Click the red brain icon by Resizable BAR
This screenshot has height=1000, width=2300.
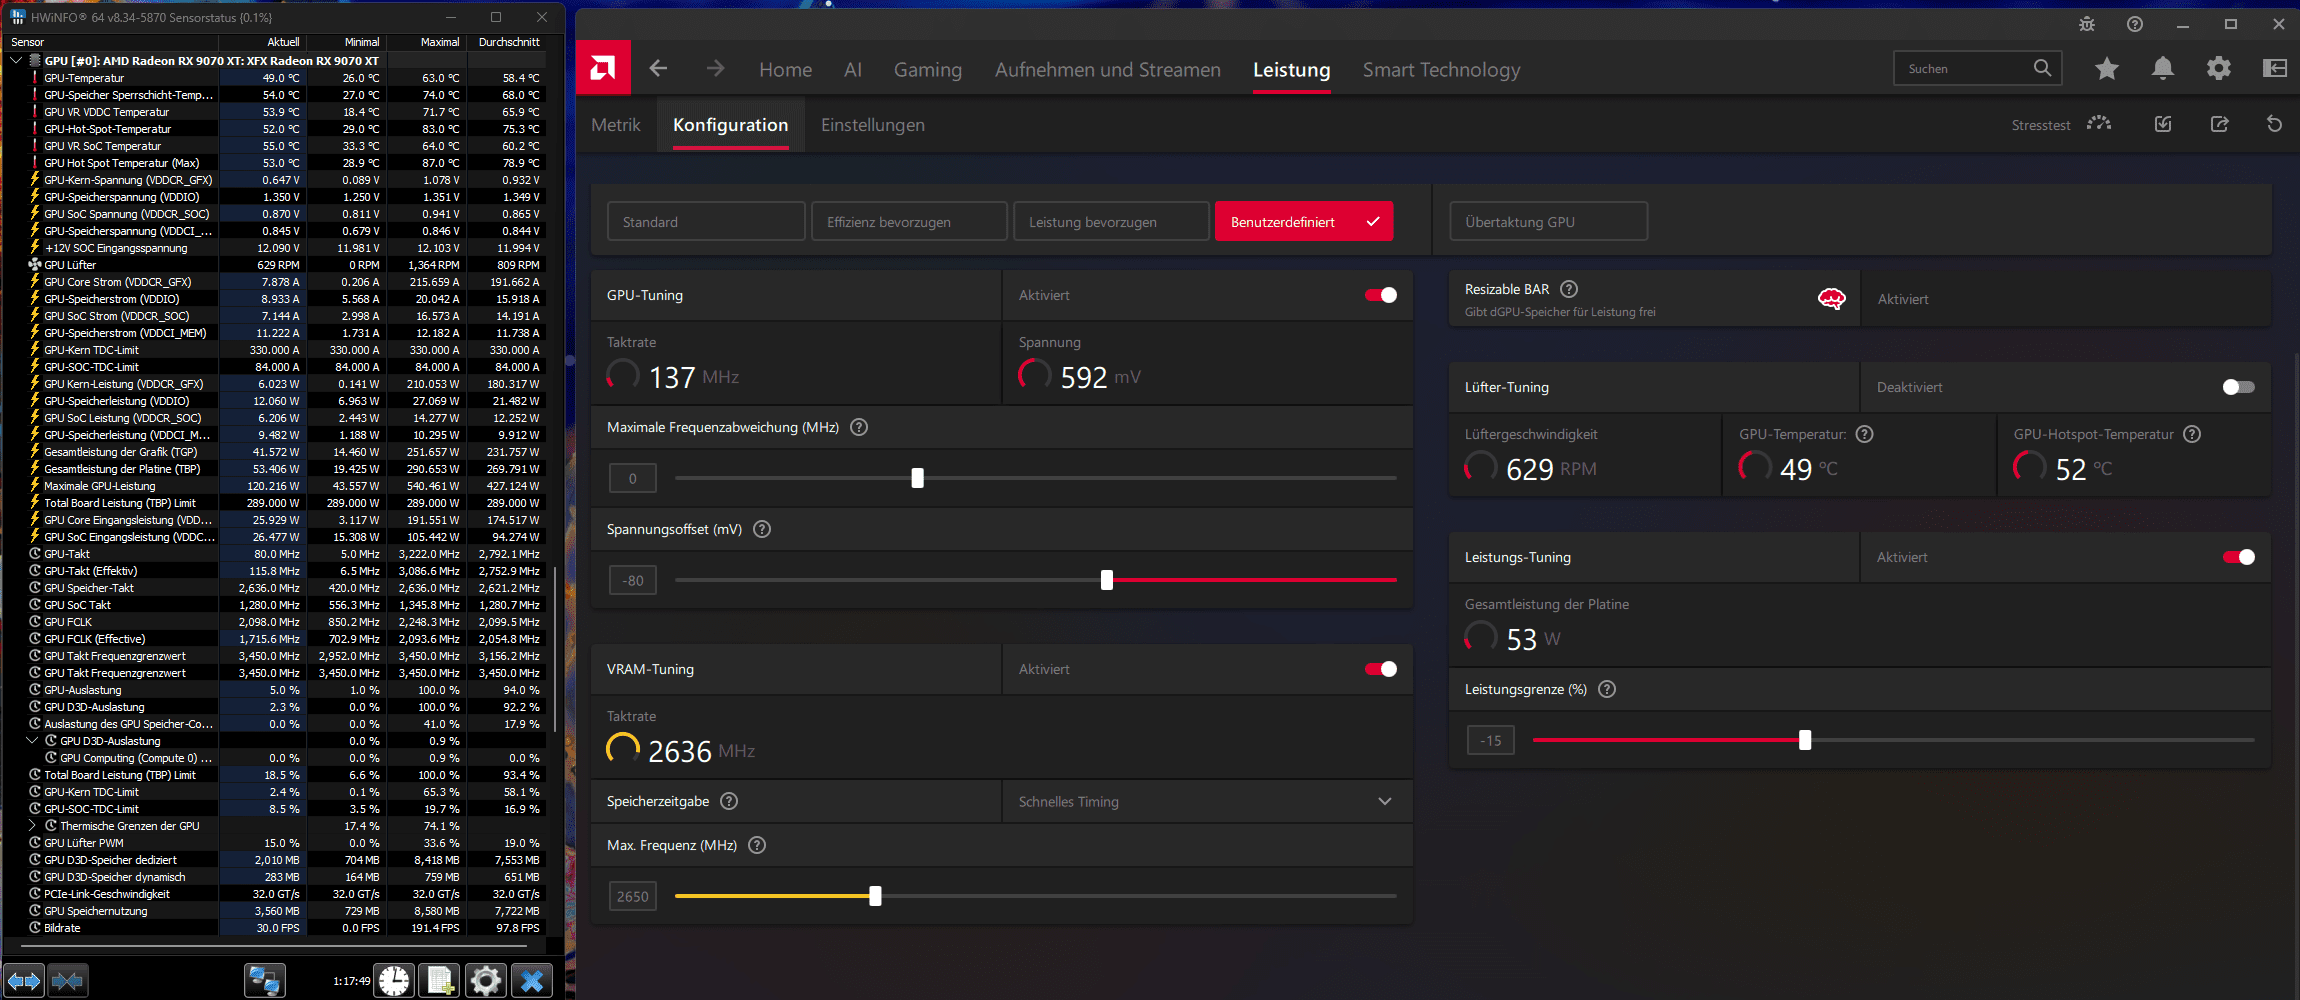coord(1832,298)
